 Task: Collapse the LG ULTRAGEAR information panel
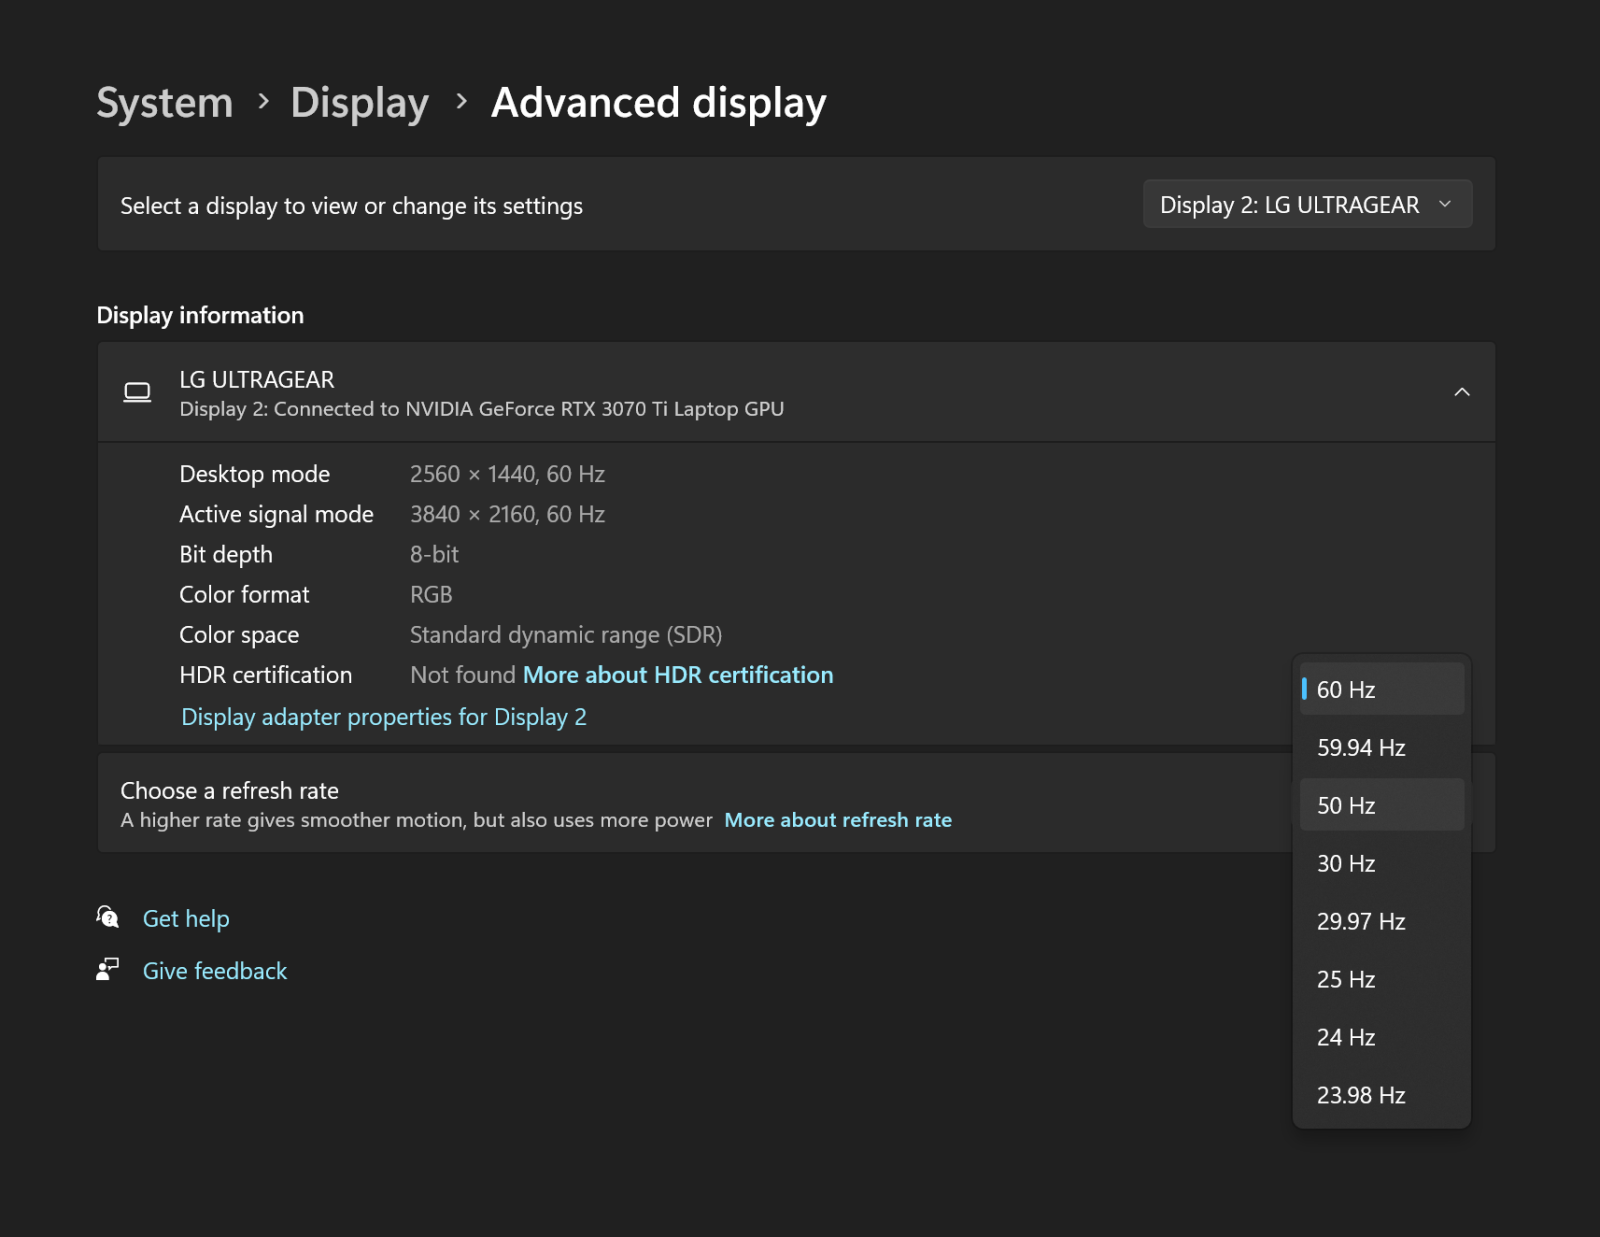coord(1461,392)
